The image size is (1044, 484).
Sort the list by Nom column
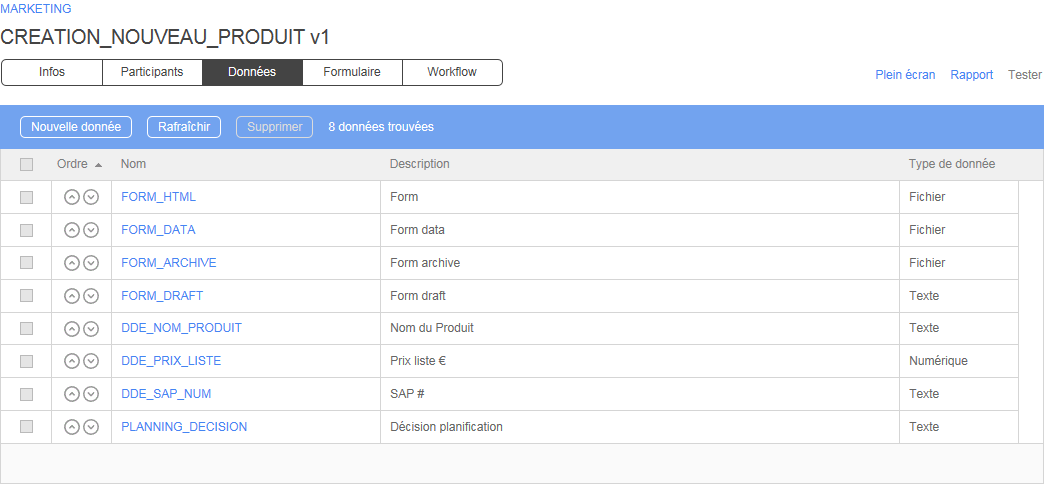point(134,164)
